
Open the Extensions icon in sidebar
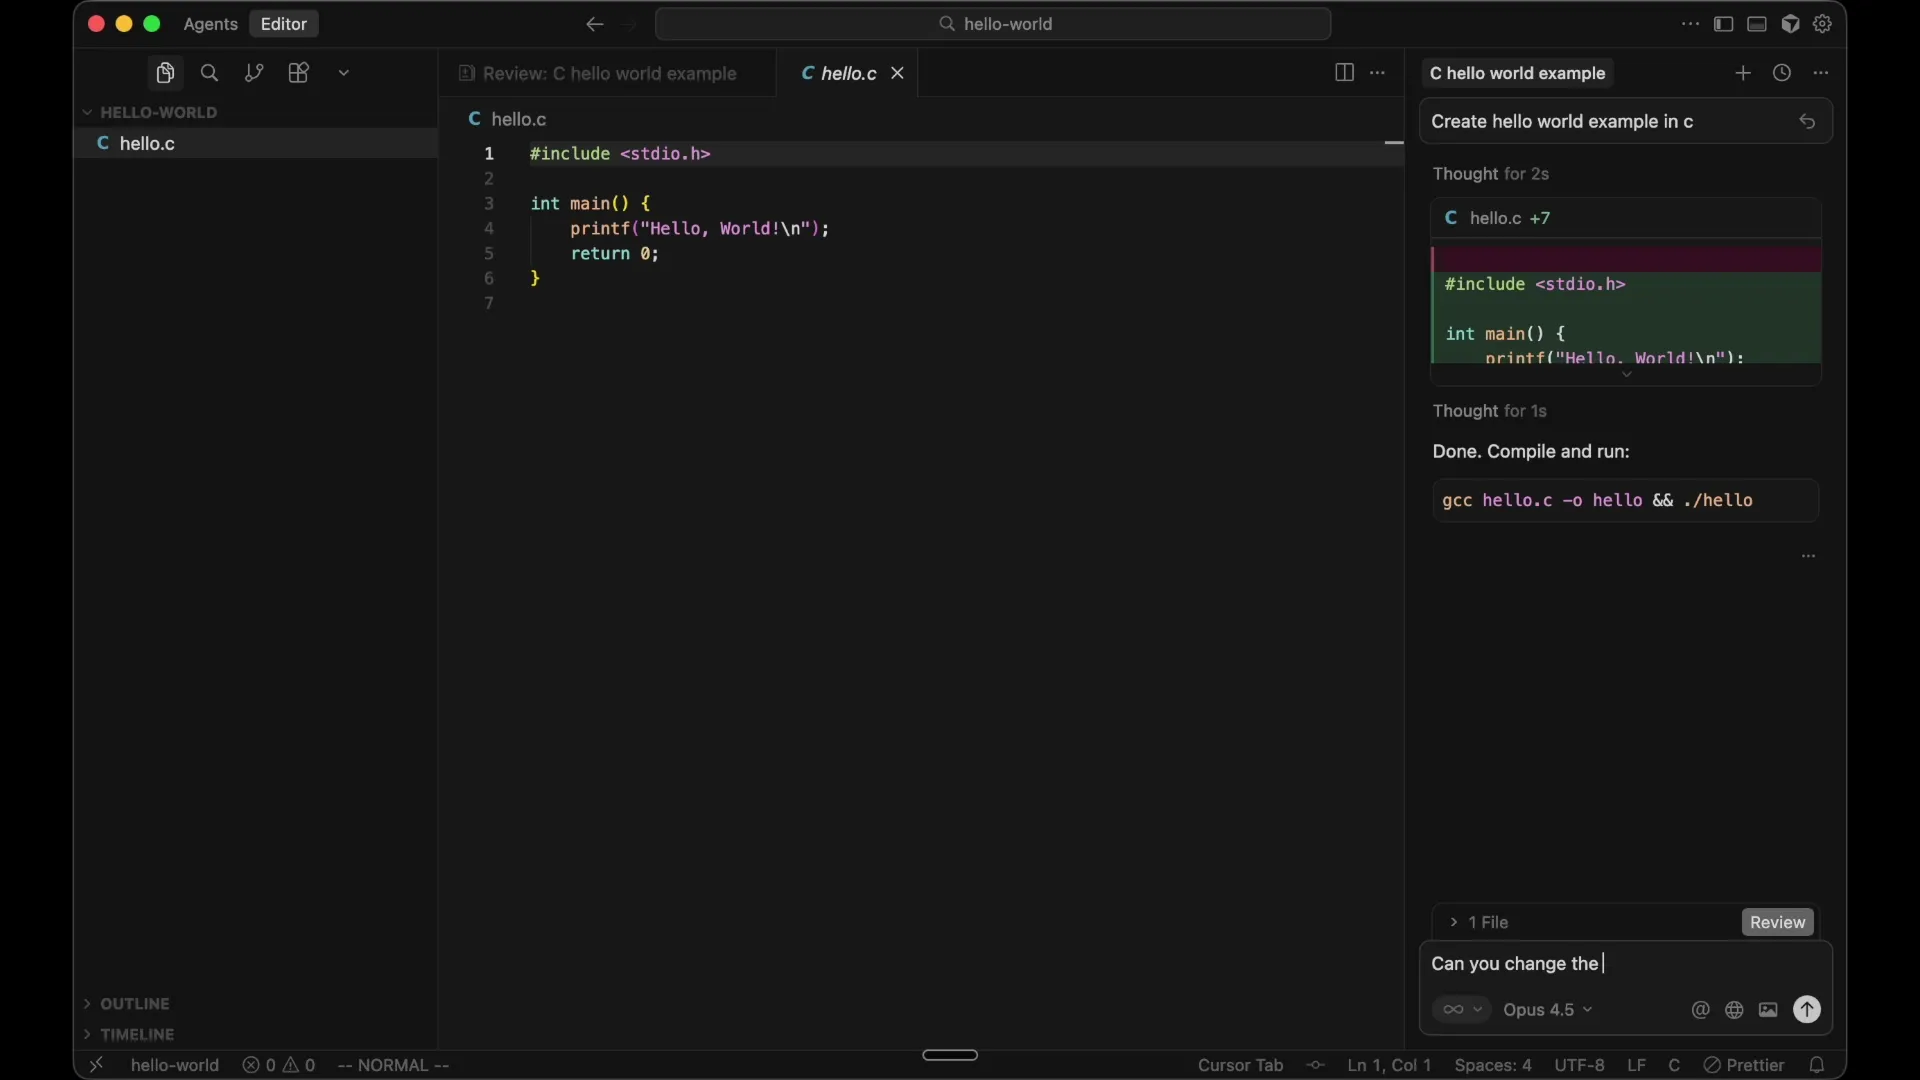pos(299,73)
